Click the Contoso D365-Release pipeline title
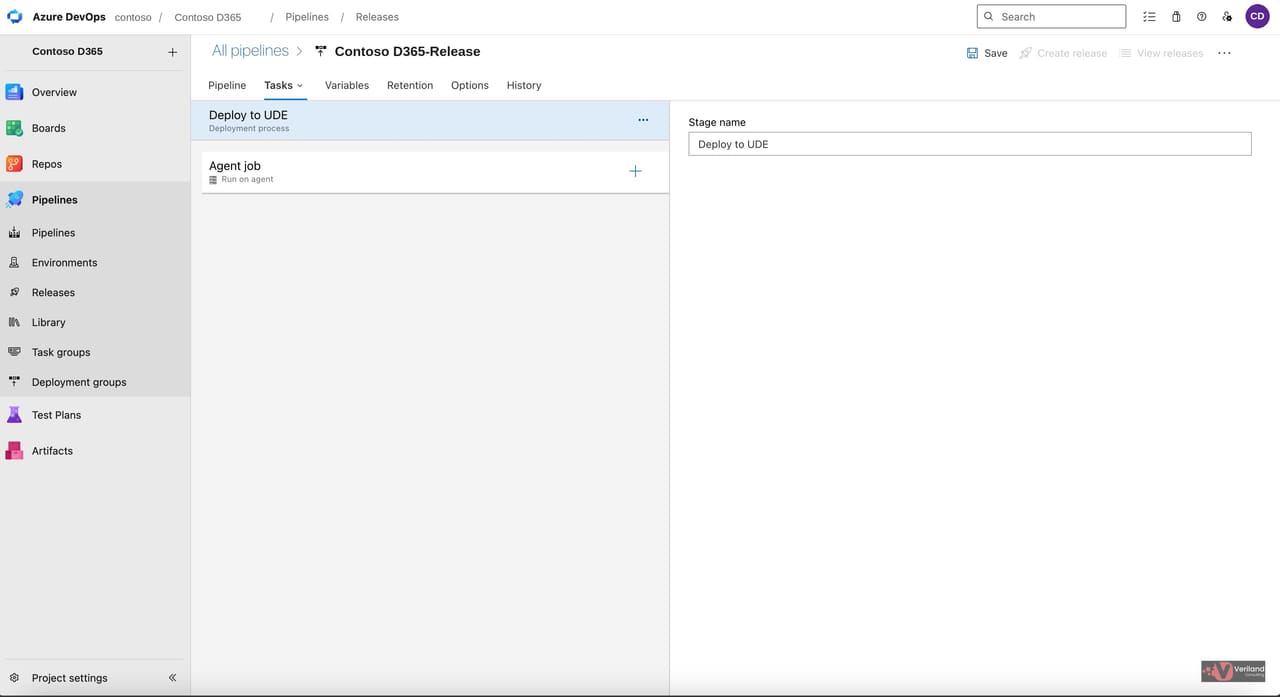 [407, 51]
